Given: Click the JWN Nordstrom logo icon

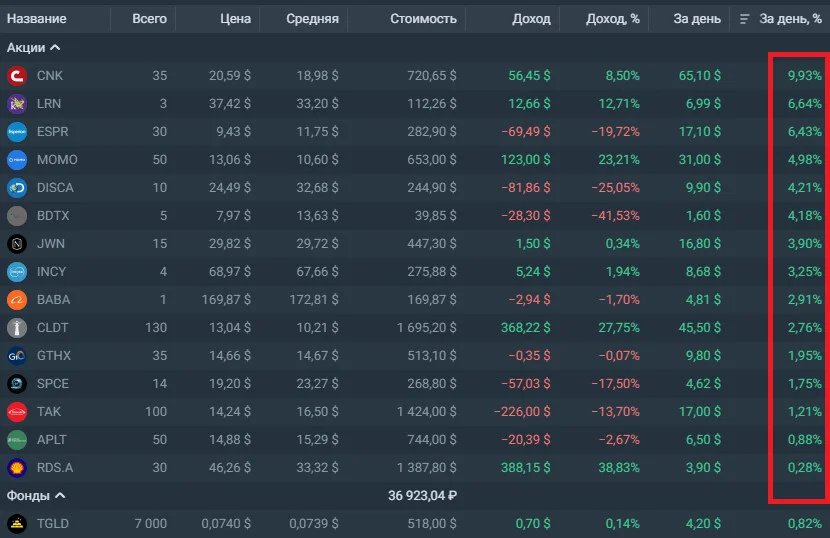Looking at the screenshot, I should click(x=17, y=244).
